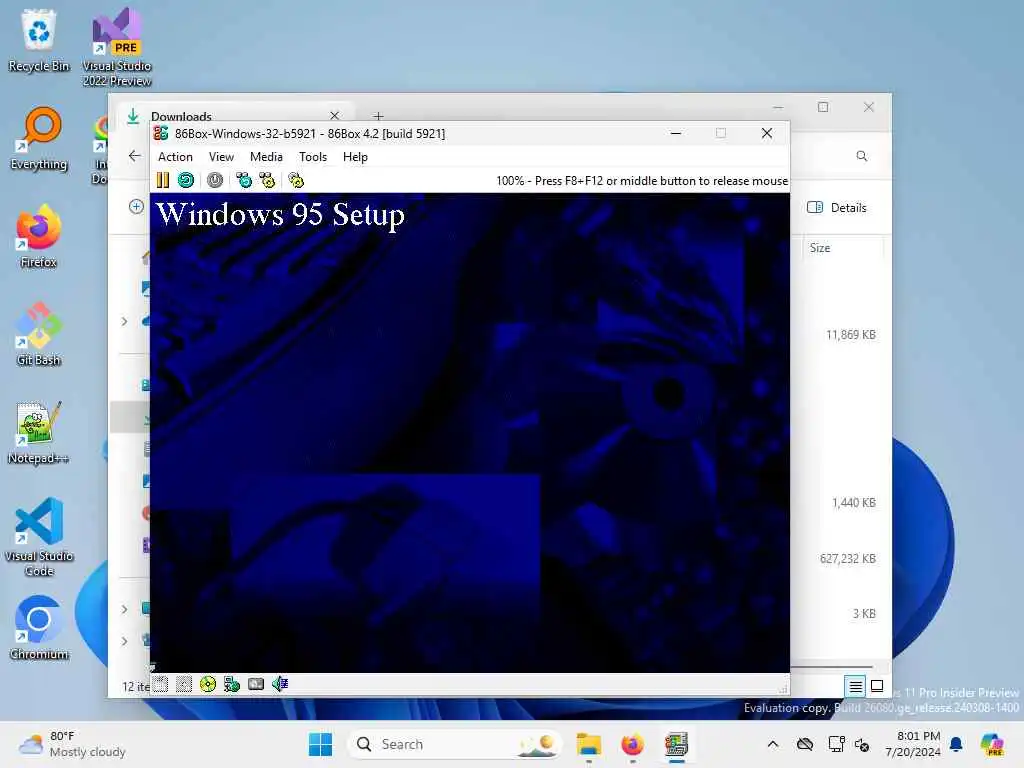Click second floppy drive status icon
Image resolution: width=1024 pixels, height=768 pixels.
tap(184, 684)
